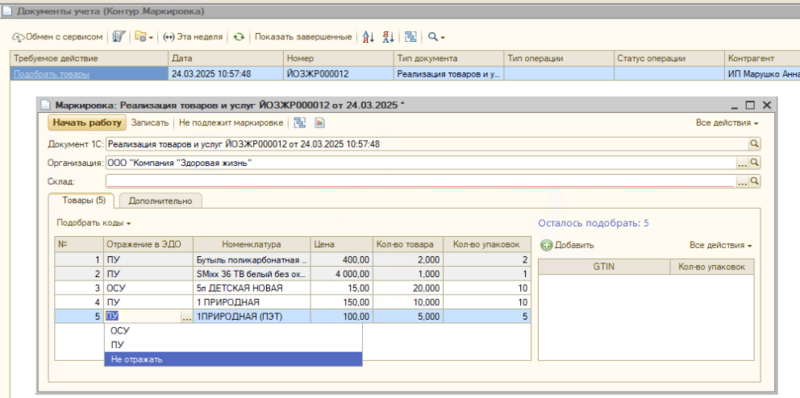Open the Подобрать товары link

pos(52,74)
